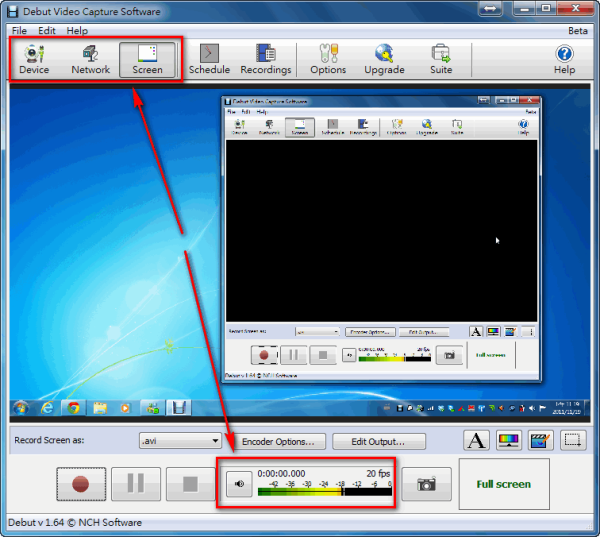The image size is (600, 537).
Task: Click the audio level meter bar
Action: point(325,492)
